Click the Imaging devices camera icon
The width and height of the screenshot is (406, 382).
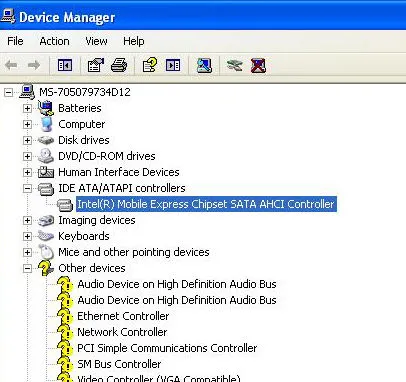46,220
